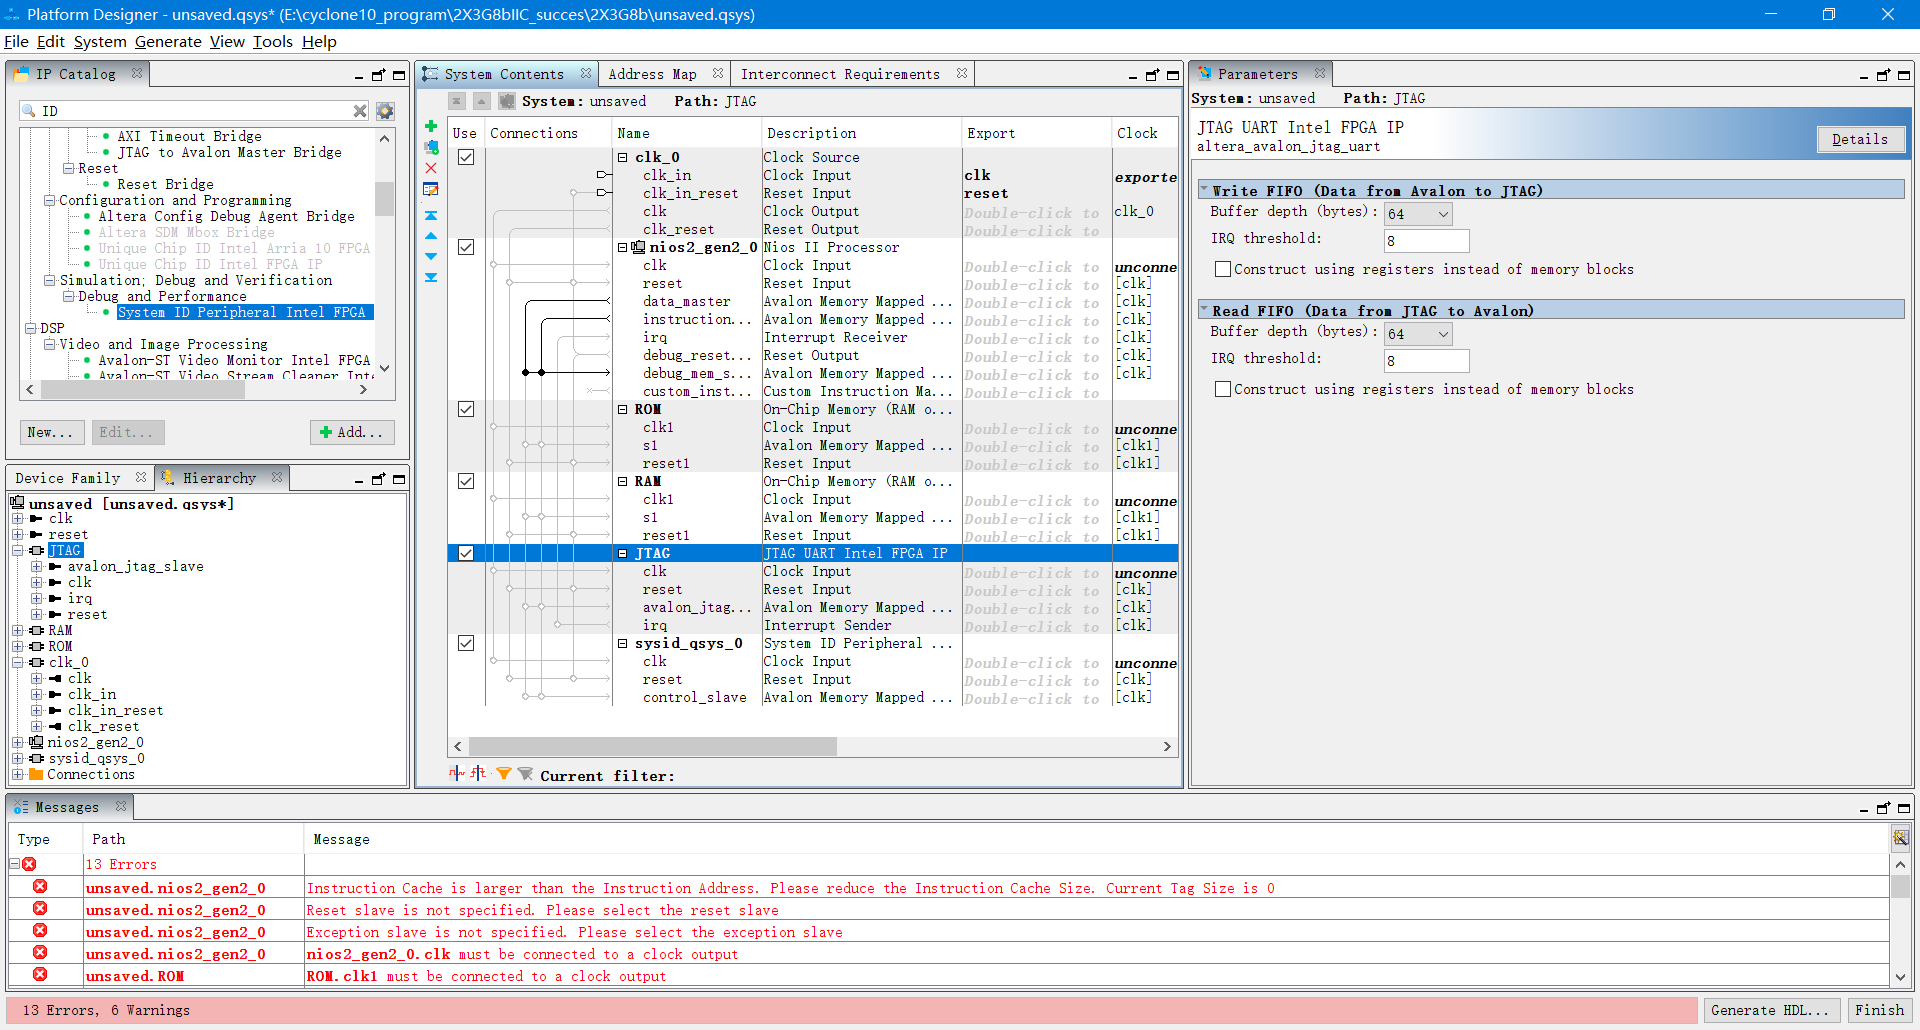The width and height of the screenshot is (1920, 1030).
Task: Collapse the clk_0 row in System Contents
Action: pos(623,157)
